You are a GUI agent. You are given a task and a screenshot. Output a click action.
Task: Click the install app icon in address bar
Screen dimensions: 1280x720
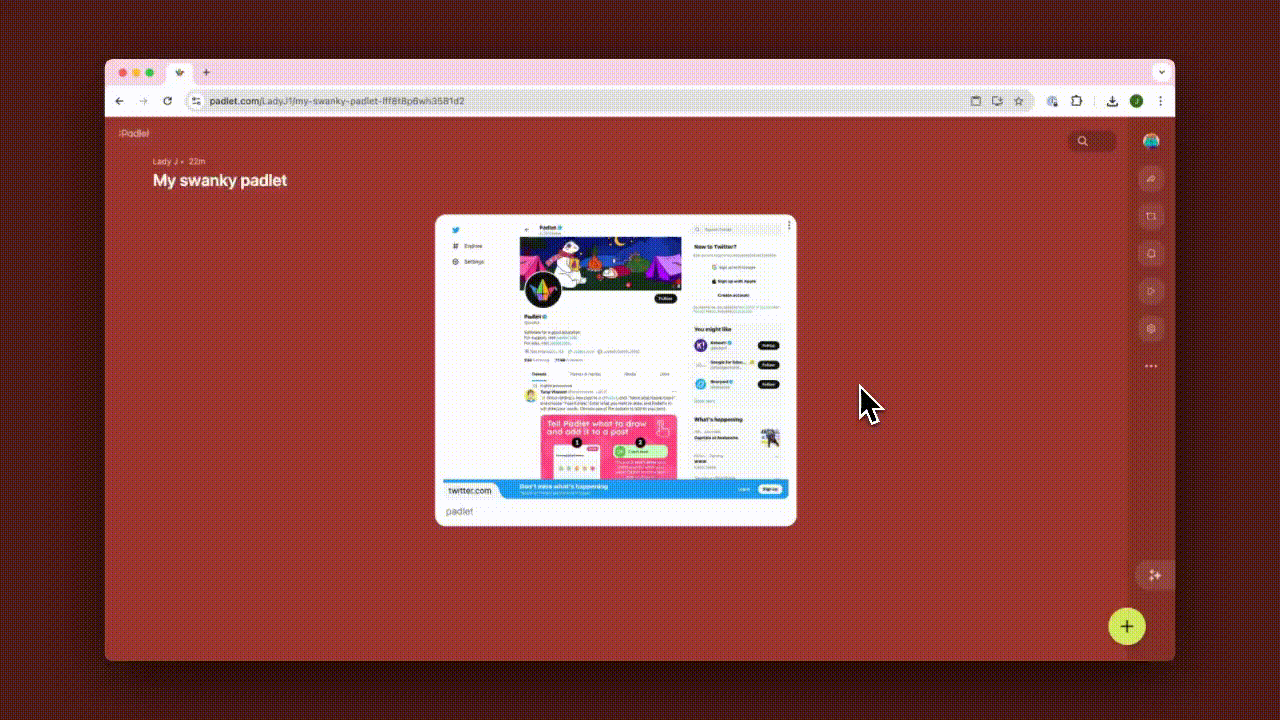pos(997,101)
